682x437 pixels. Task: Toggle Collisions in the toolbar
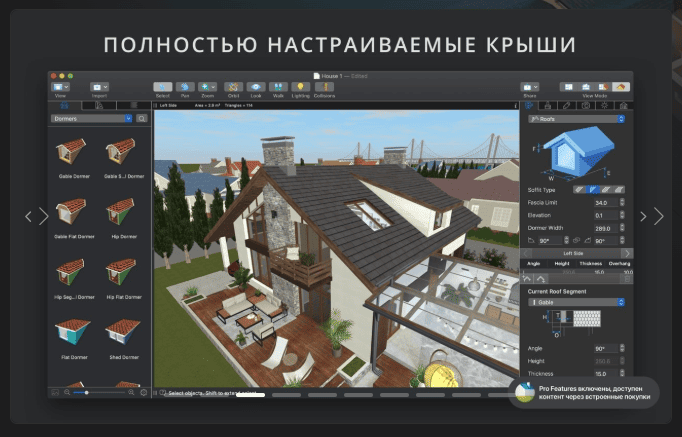324,87
